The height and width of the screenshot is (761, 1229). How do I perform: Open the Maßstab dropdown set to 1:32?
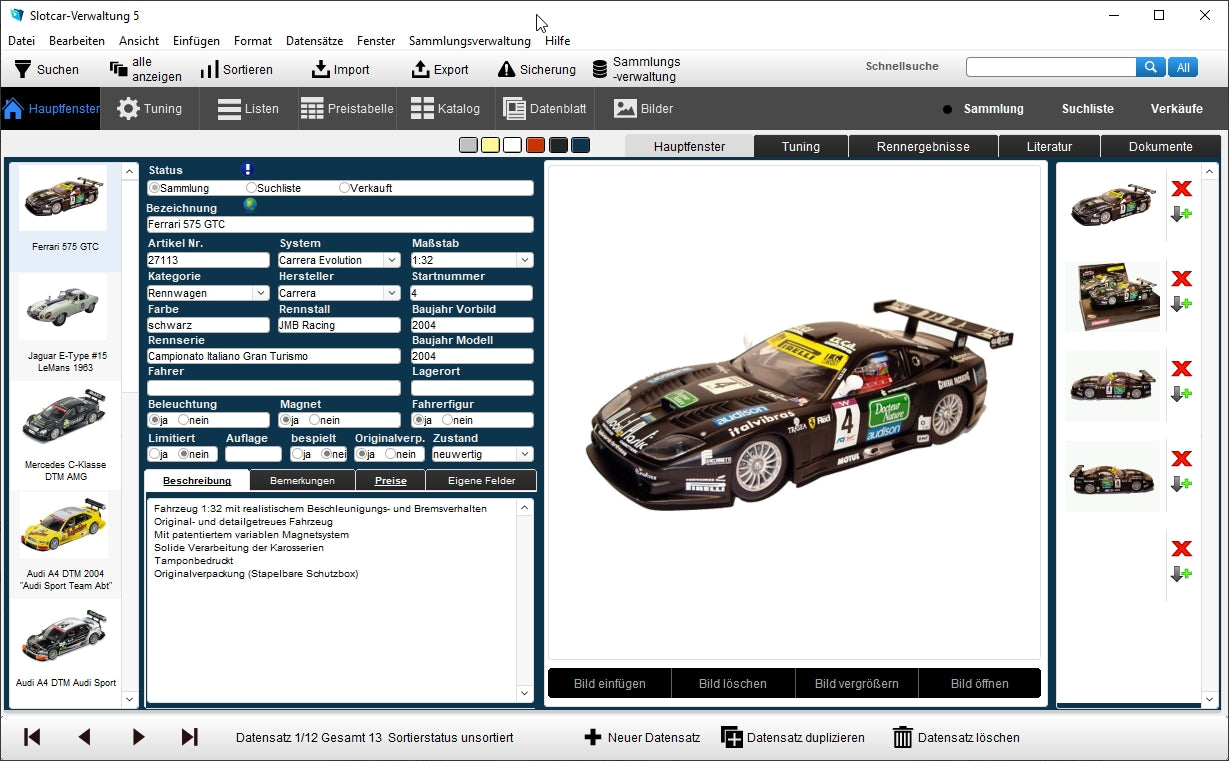coord(523,259)
